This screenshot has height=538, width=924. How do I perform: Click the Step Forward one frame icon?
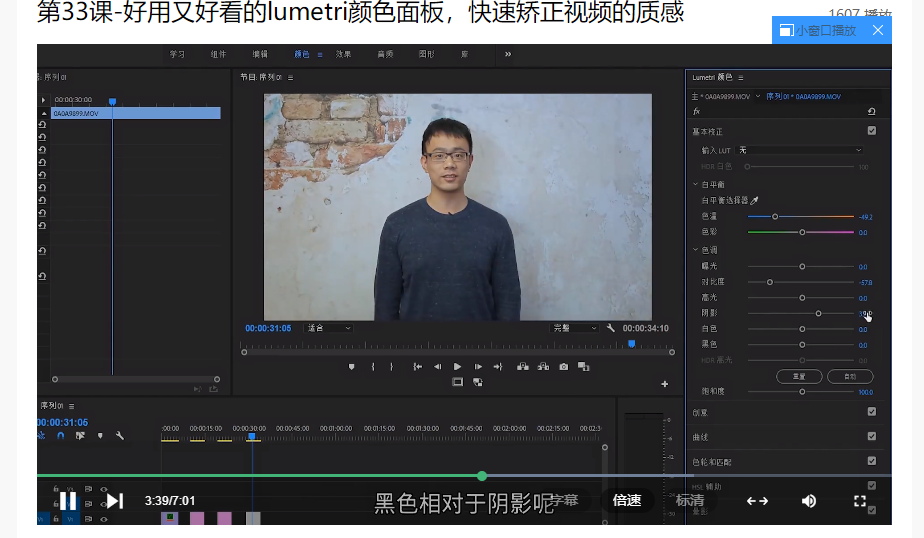[478, 367]
